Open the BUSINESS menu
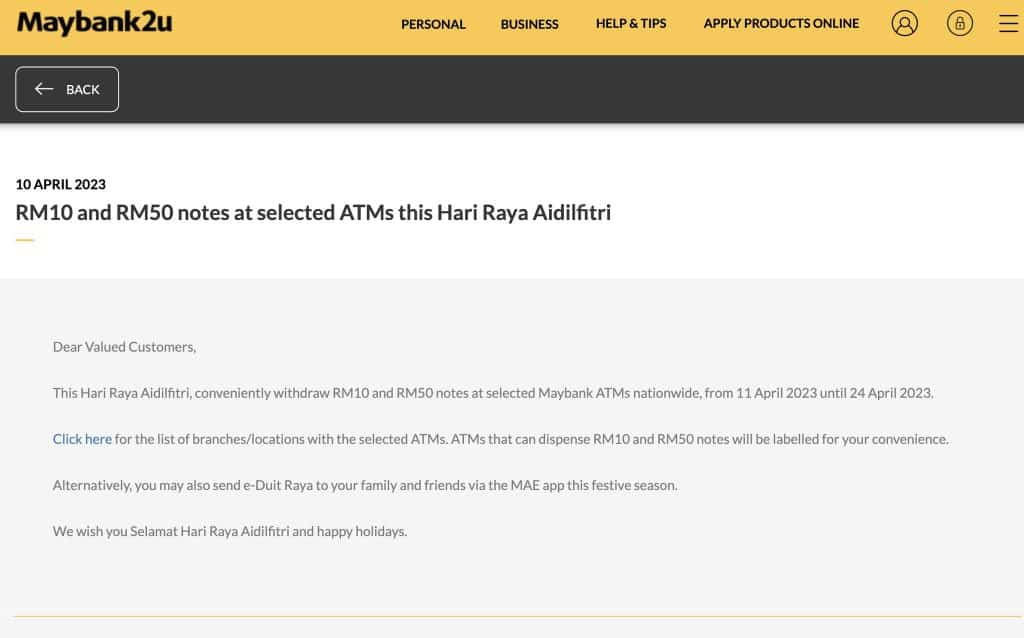 click(x=530, y=24)
